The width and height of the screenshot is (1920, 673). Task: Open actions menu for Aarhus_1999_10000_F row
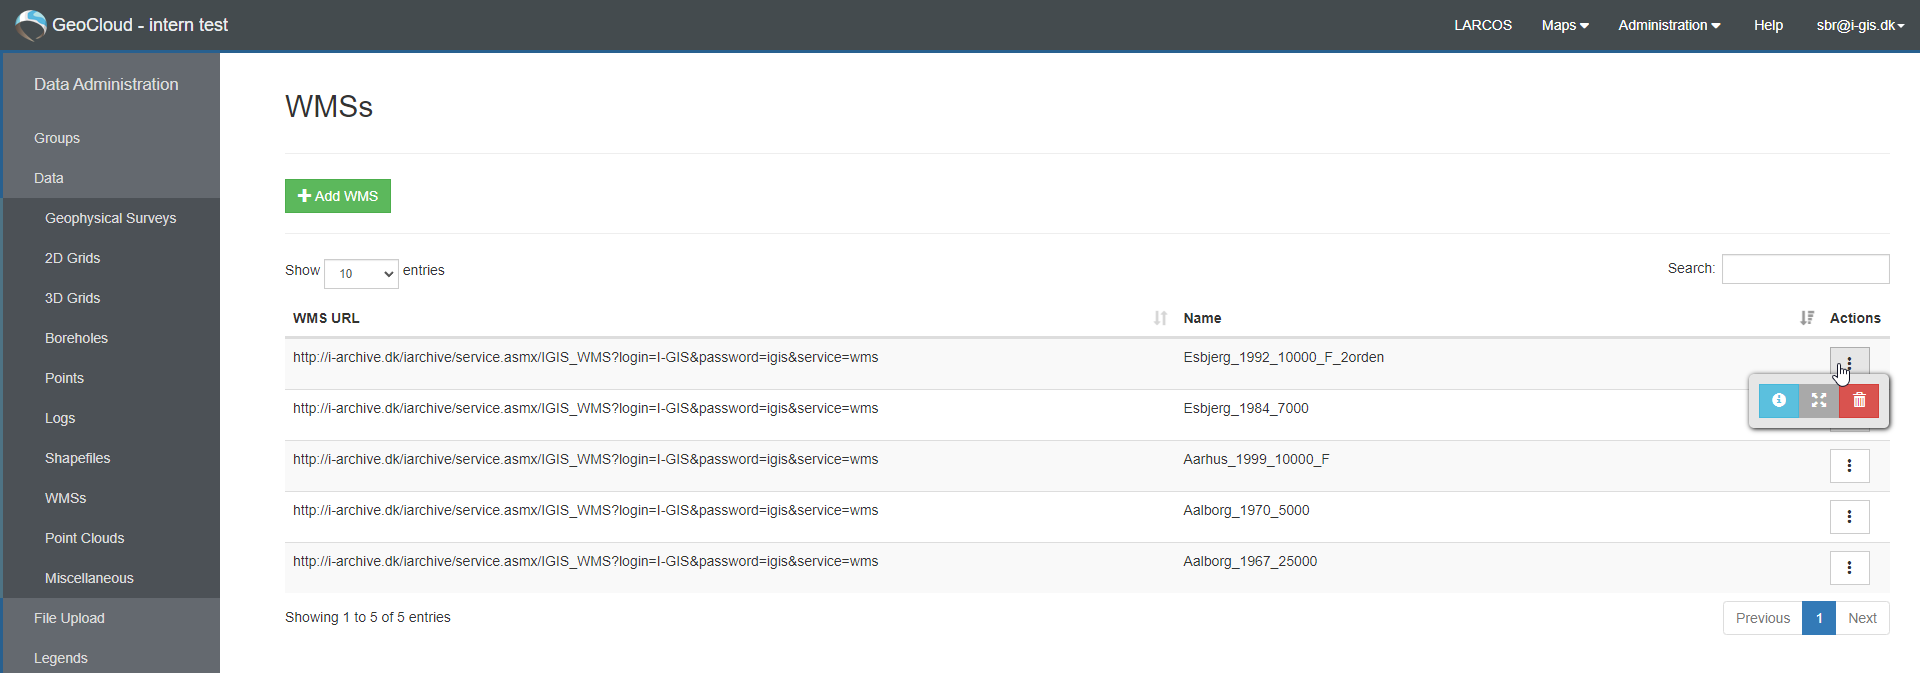[x=1849, y=466]
